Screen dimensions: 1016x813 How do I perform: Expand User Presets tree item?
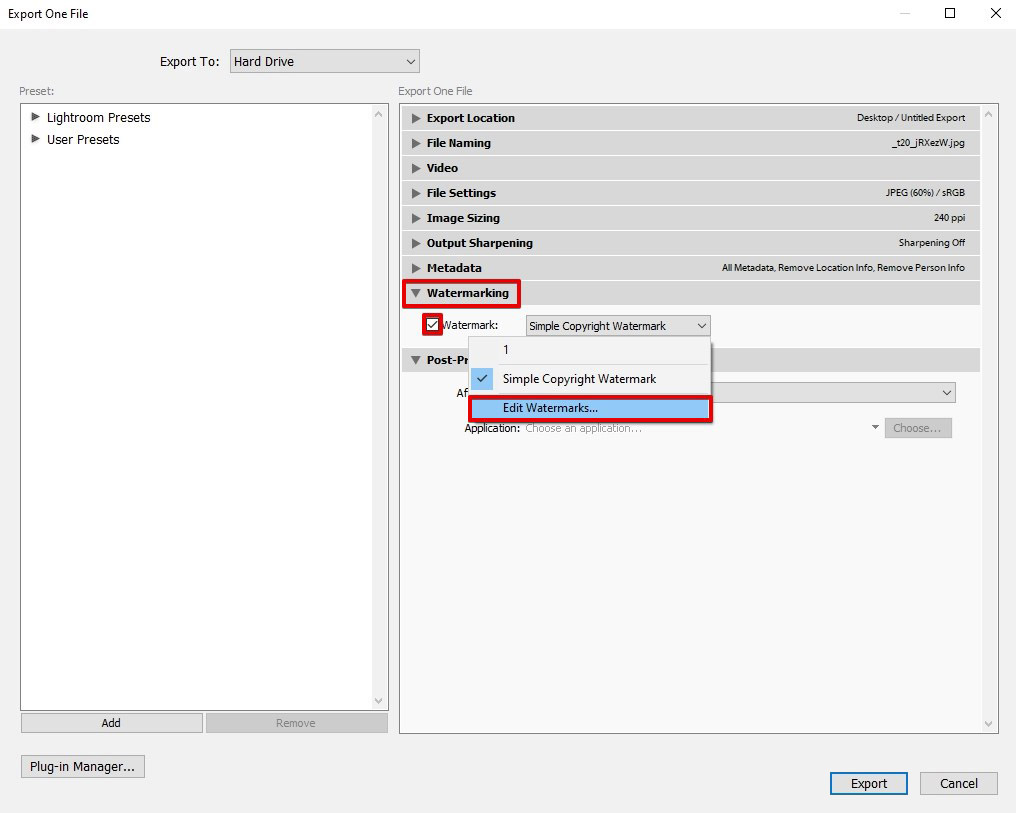(36, 139)
